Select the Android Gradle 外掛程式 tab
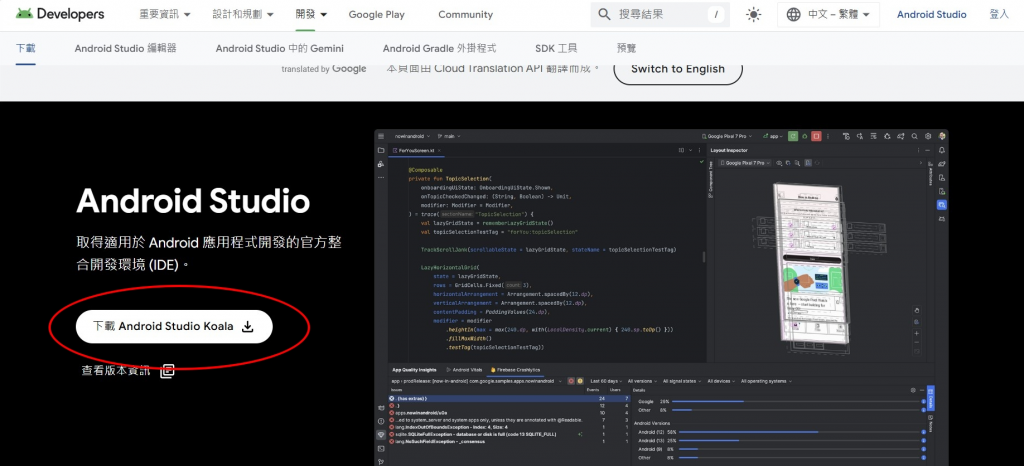This screenshot has width=1024, height=466. point(440,48)
